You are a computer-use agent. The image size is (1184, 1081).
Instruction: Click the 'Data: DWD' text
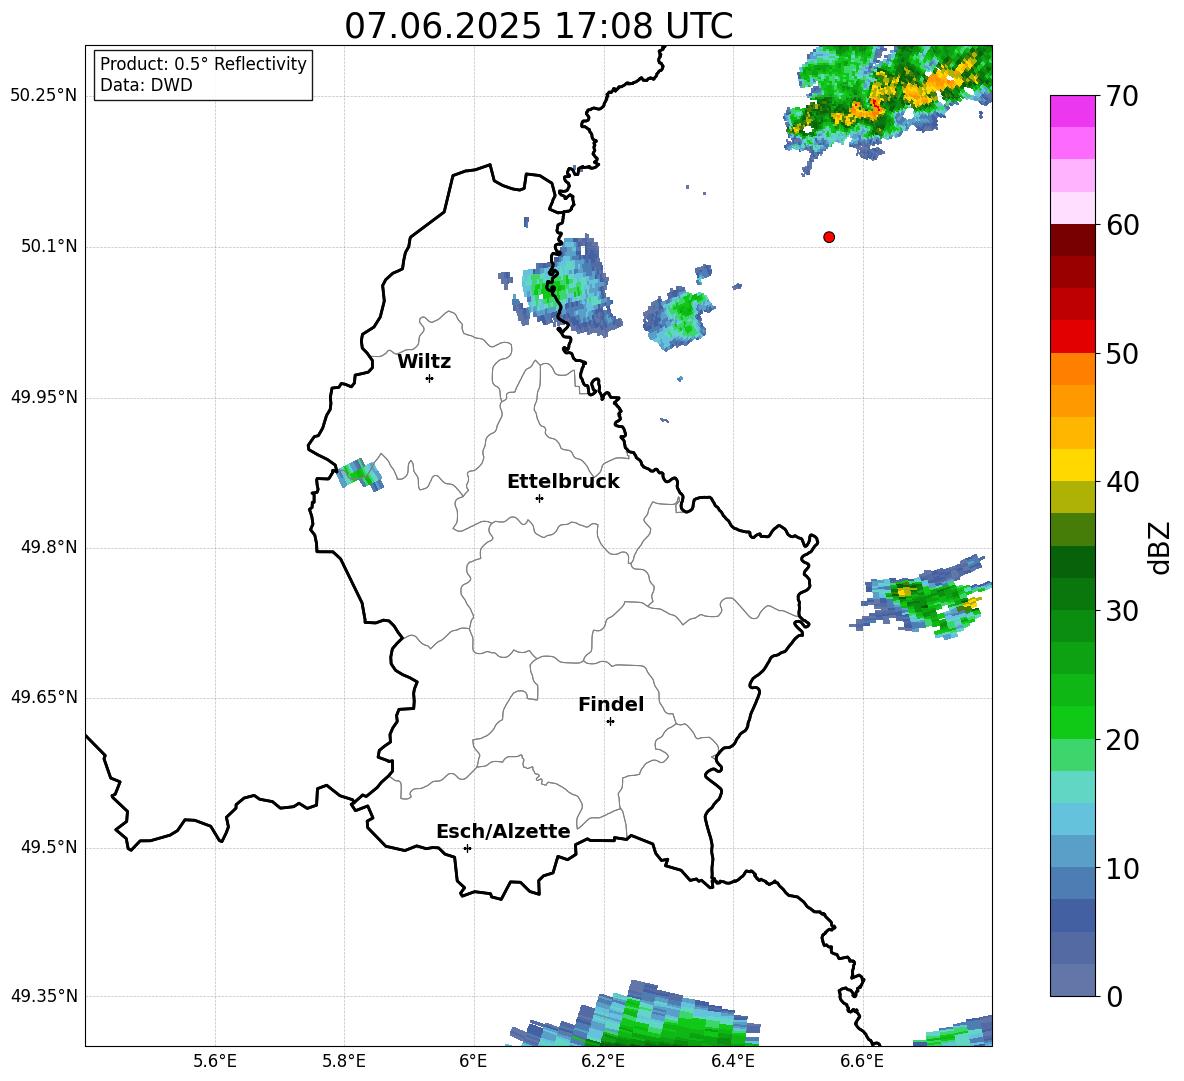[x=146, y=85]
